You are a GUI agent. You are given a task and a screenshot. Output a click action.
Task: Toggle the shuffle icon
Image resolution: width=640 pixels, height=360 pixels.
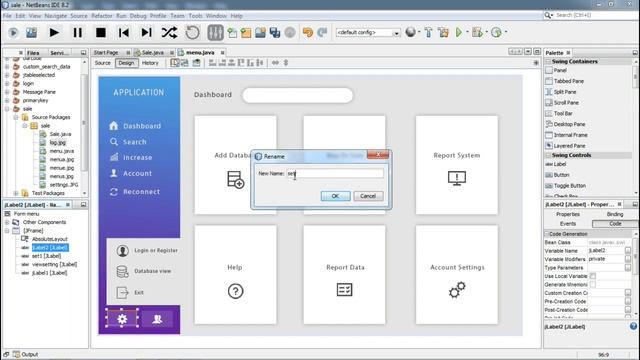click(169, 33)
